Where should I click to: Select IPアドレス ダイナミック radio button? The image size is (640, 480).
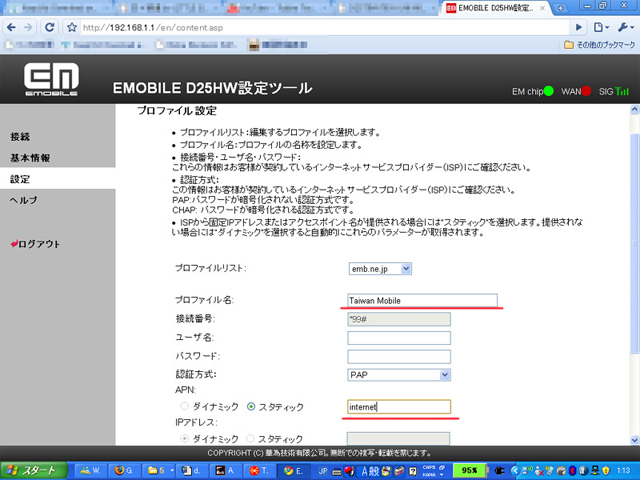(x=184, y=438)
